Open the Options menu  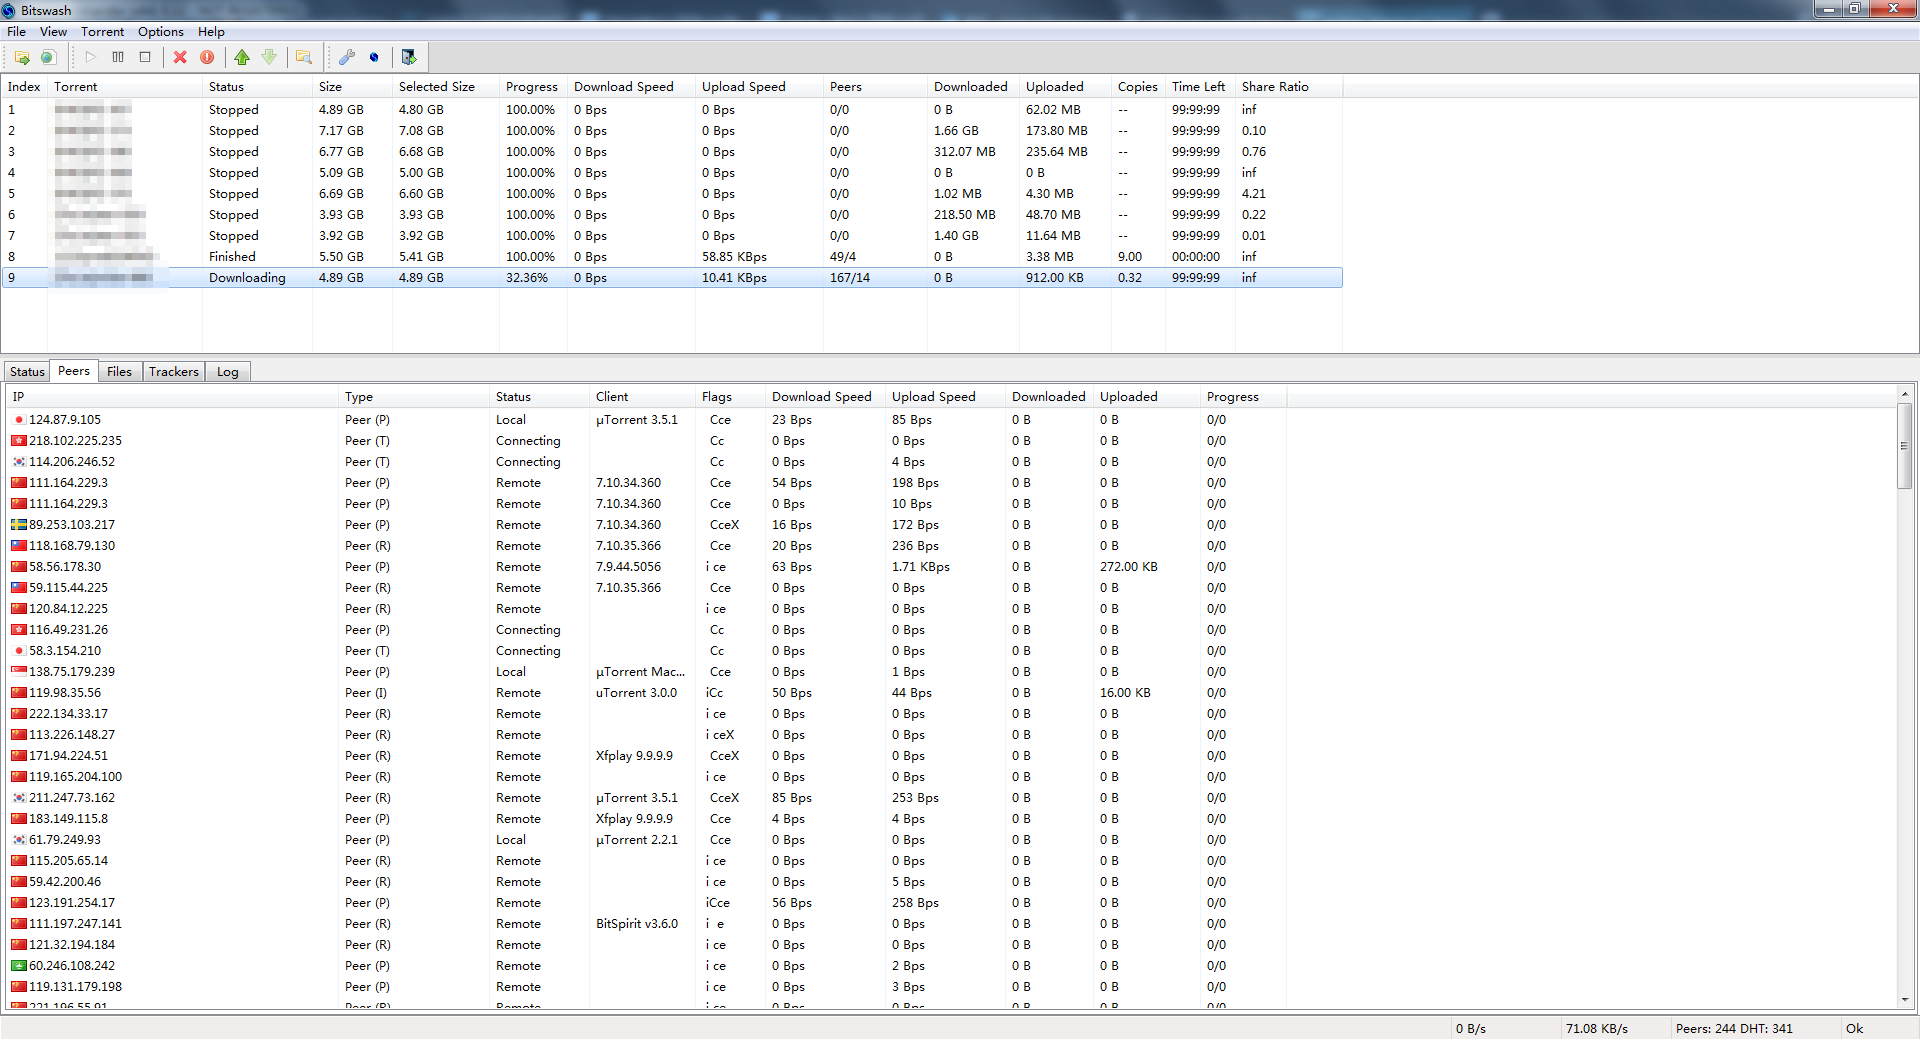(160, 31)
